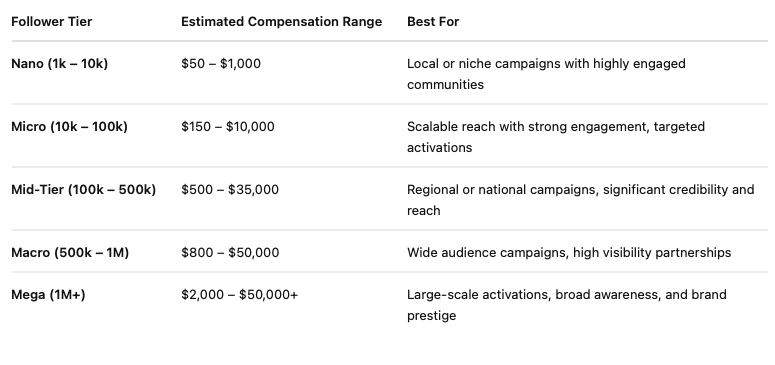Click the Large-scale activations description
The height and width of the screenshot is (365, 775).
567,305
